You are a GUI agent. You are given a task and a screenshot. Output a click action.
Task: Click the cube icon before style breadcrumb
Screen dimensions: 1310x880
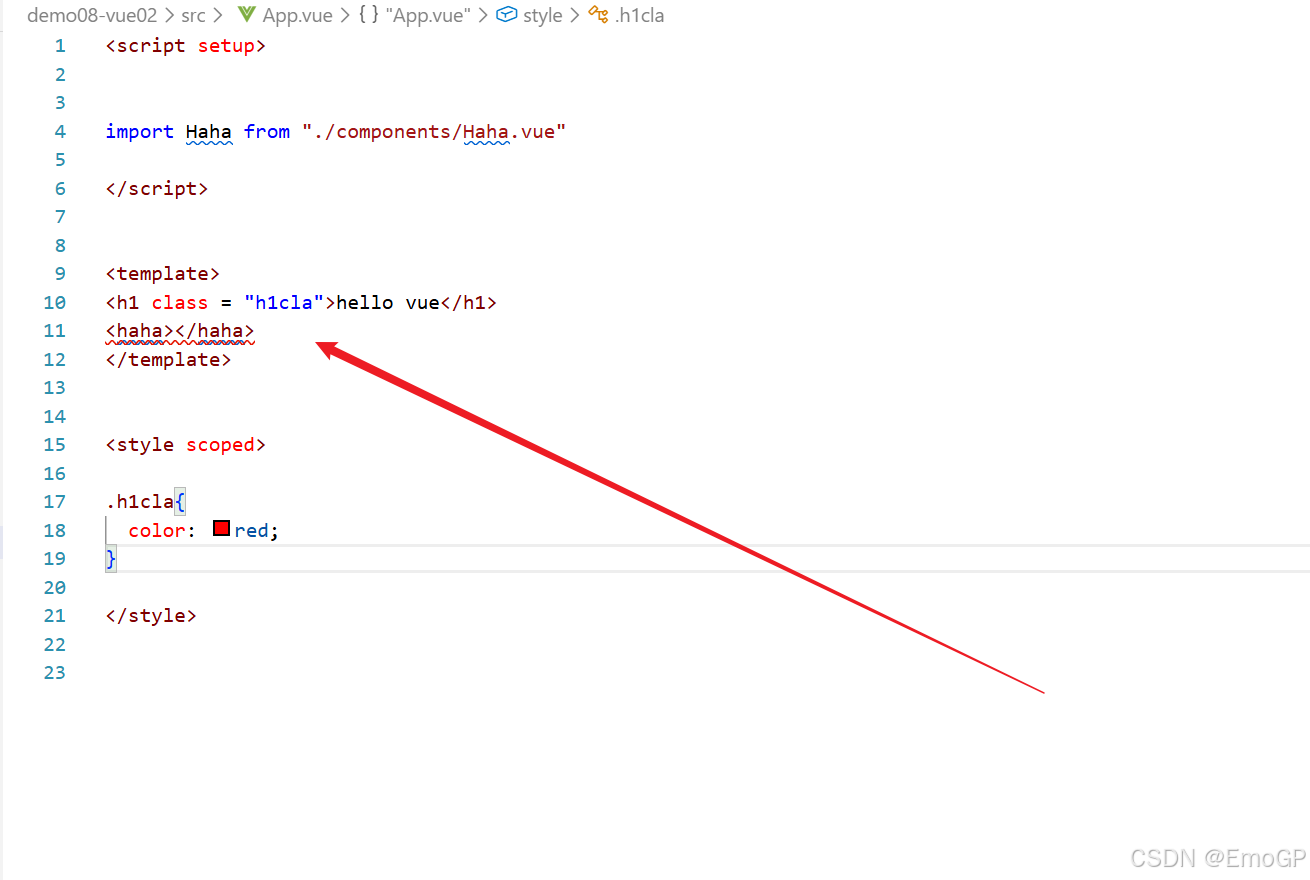506,15
